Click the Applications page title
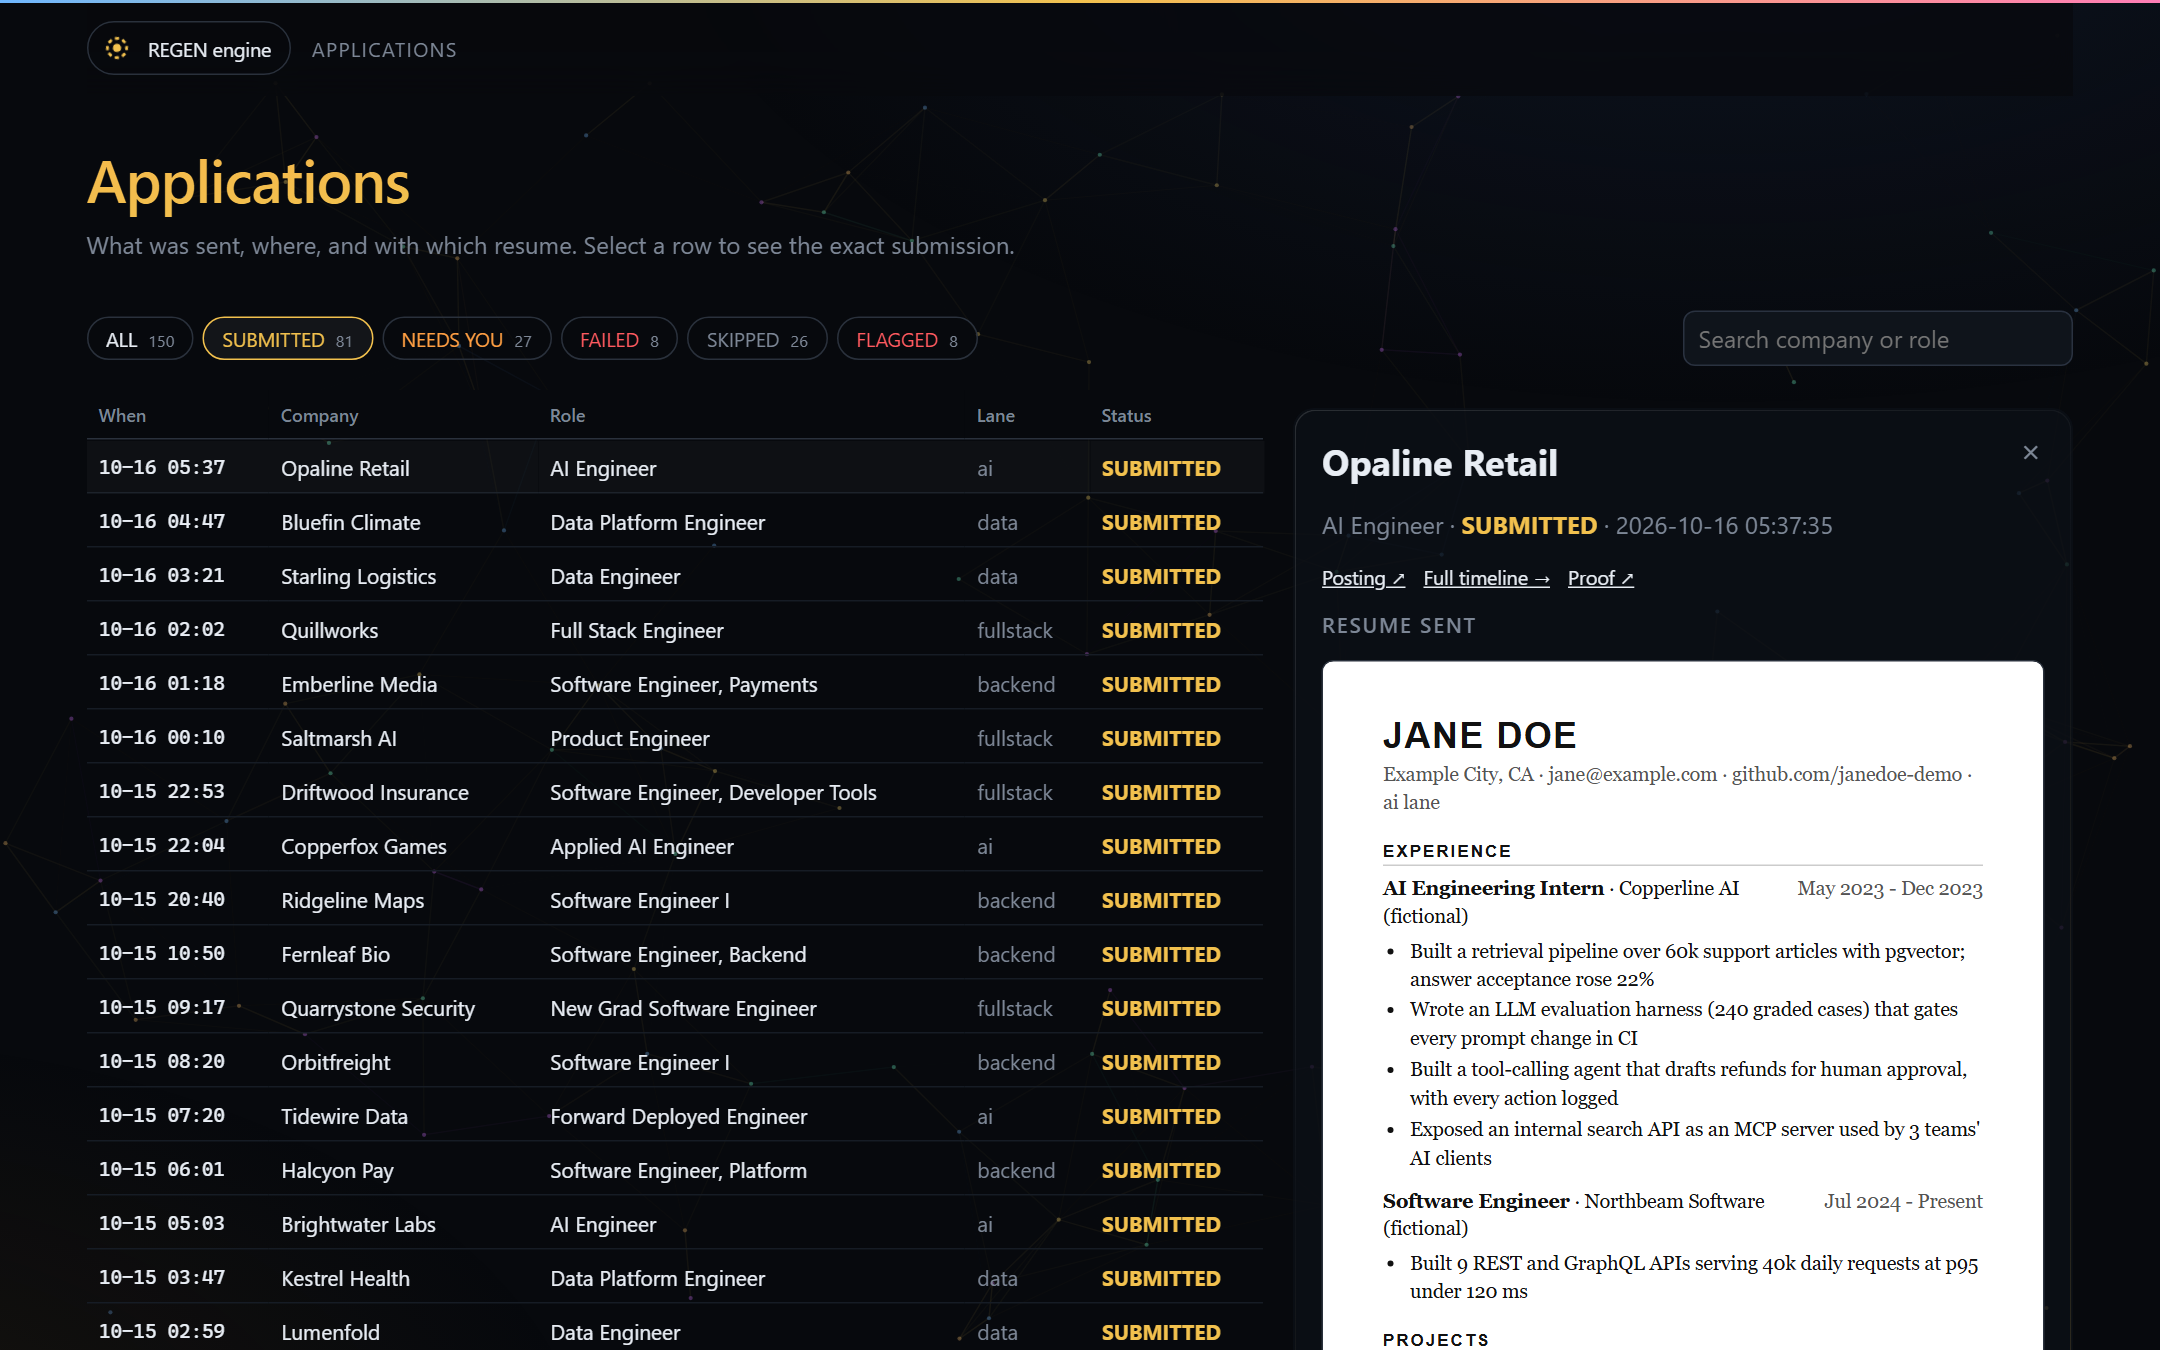 [248, 183]
